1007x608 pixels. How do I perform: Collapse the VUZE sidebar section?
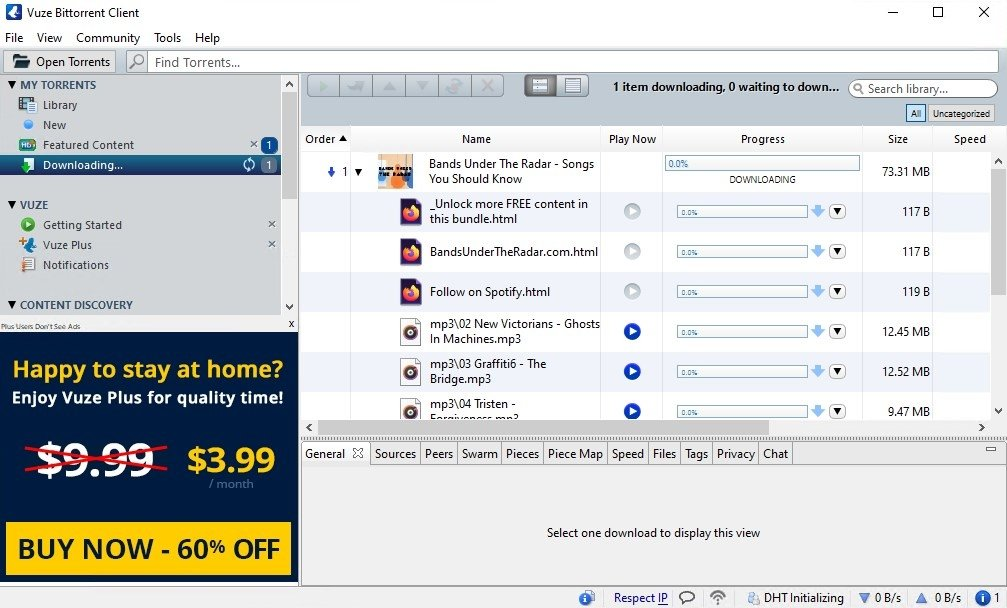tap(12, 205)
